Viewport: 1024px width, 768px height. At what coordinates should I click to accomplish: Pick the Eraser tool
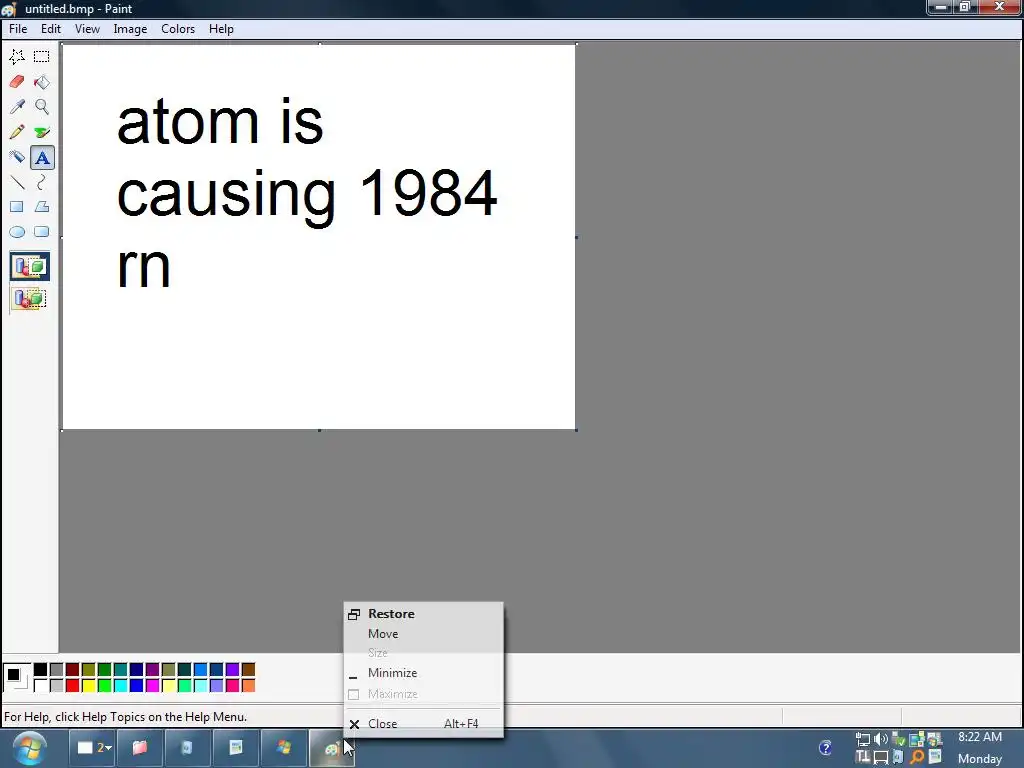click(17, 82)
